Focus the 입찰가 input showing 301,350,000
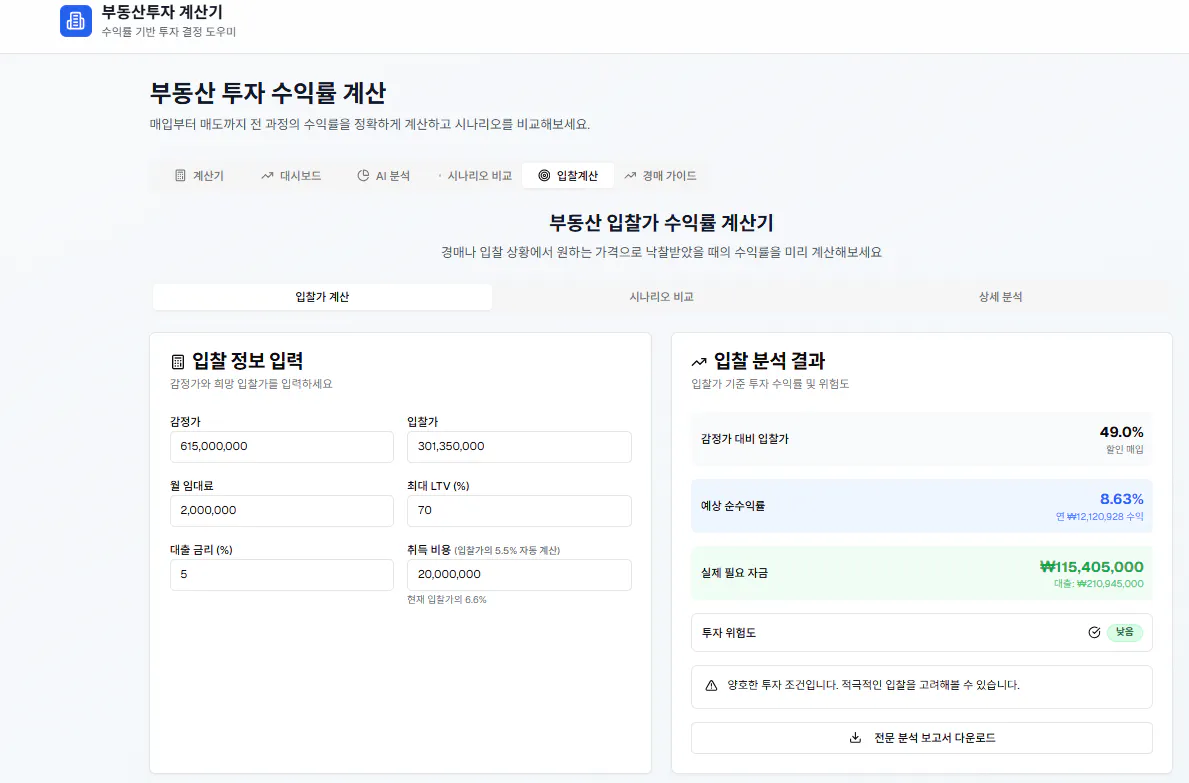 tap(519, 446)
